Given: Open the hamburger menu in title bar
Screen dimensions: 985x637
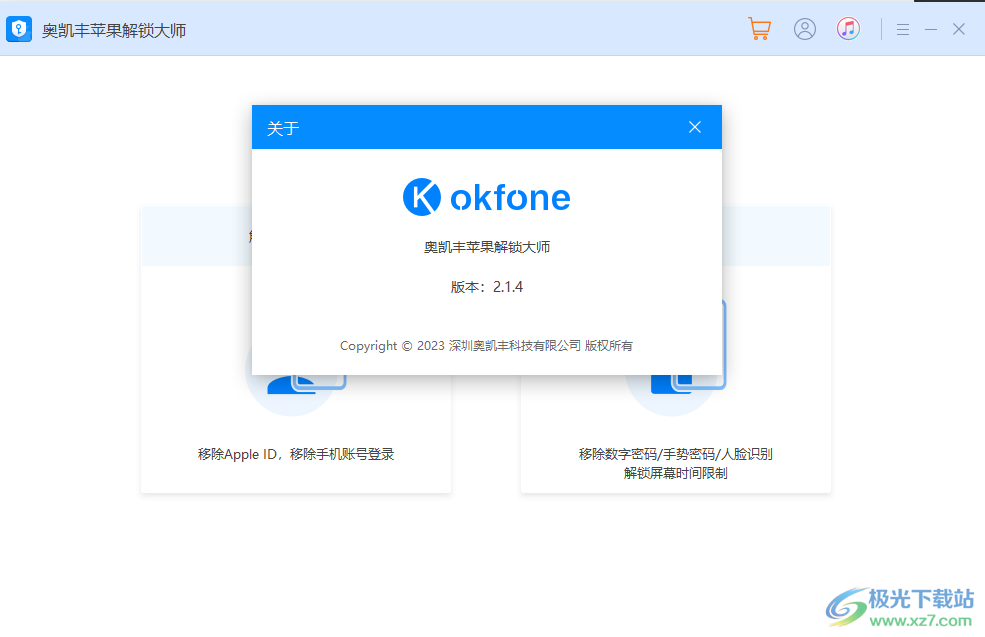Looking at the screenshot, I should [903, 30].
